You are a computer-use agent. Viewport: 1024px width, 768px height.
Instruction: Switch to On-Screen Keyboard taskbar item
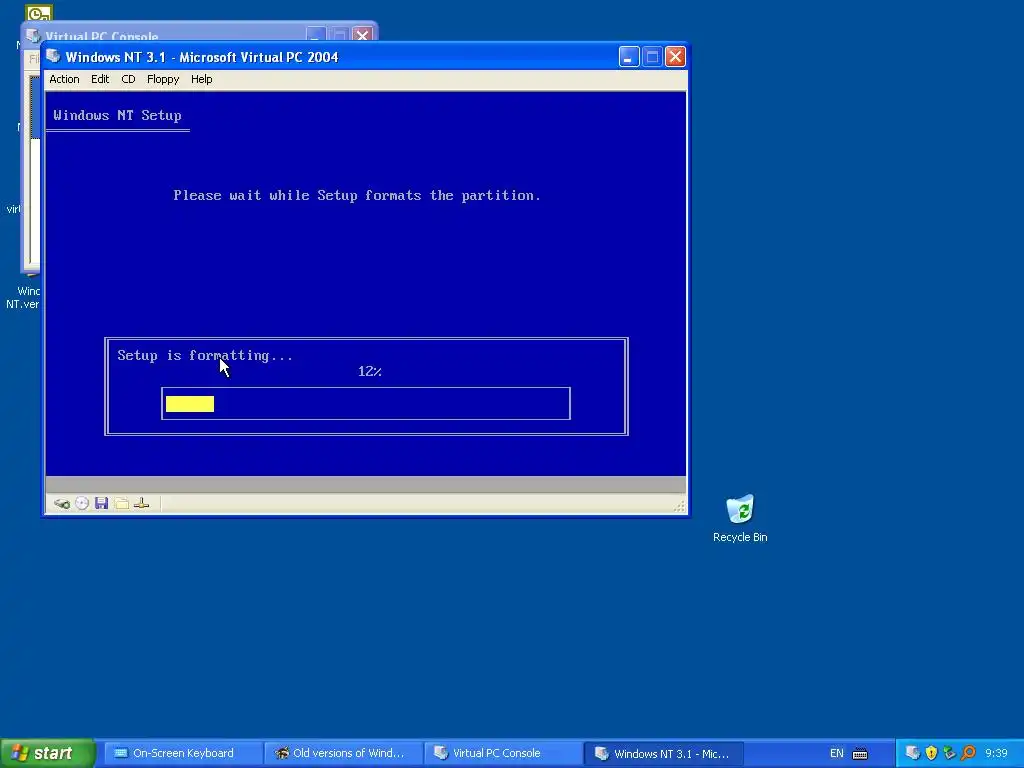[x=183, y=753]
